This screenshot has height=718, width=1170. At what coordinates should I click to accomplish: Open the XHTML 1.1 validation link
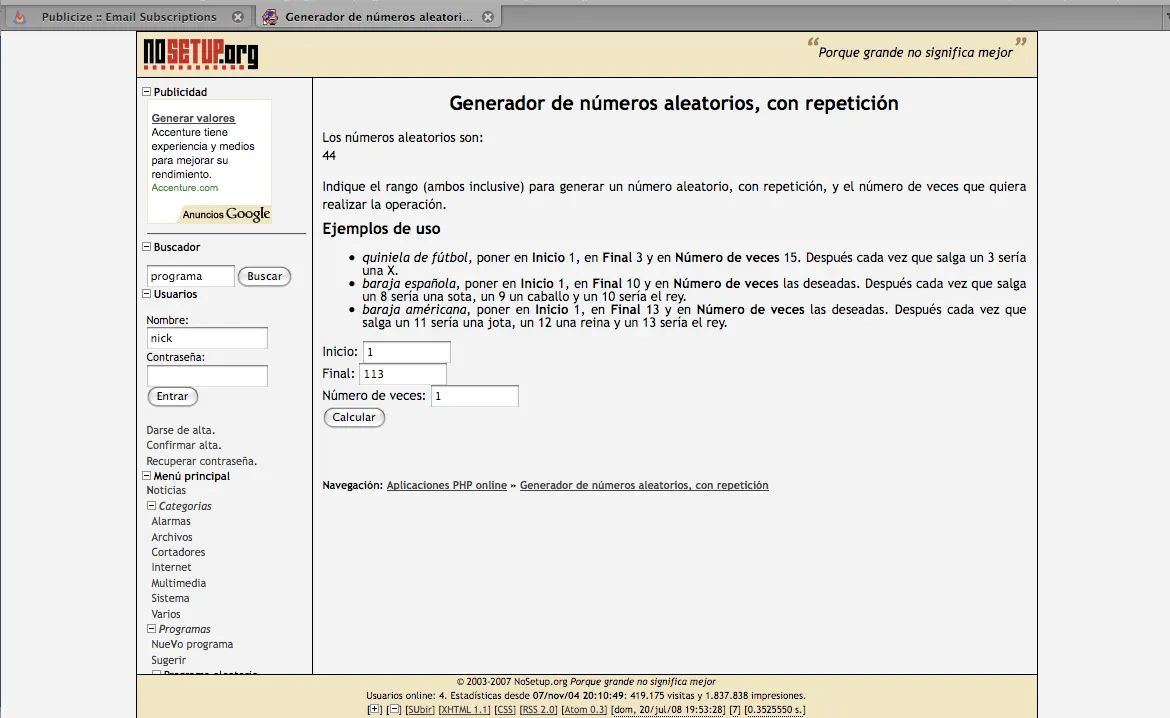[464, 710]
